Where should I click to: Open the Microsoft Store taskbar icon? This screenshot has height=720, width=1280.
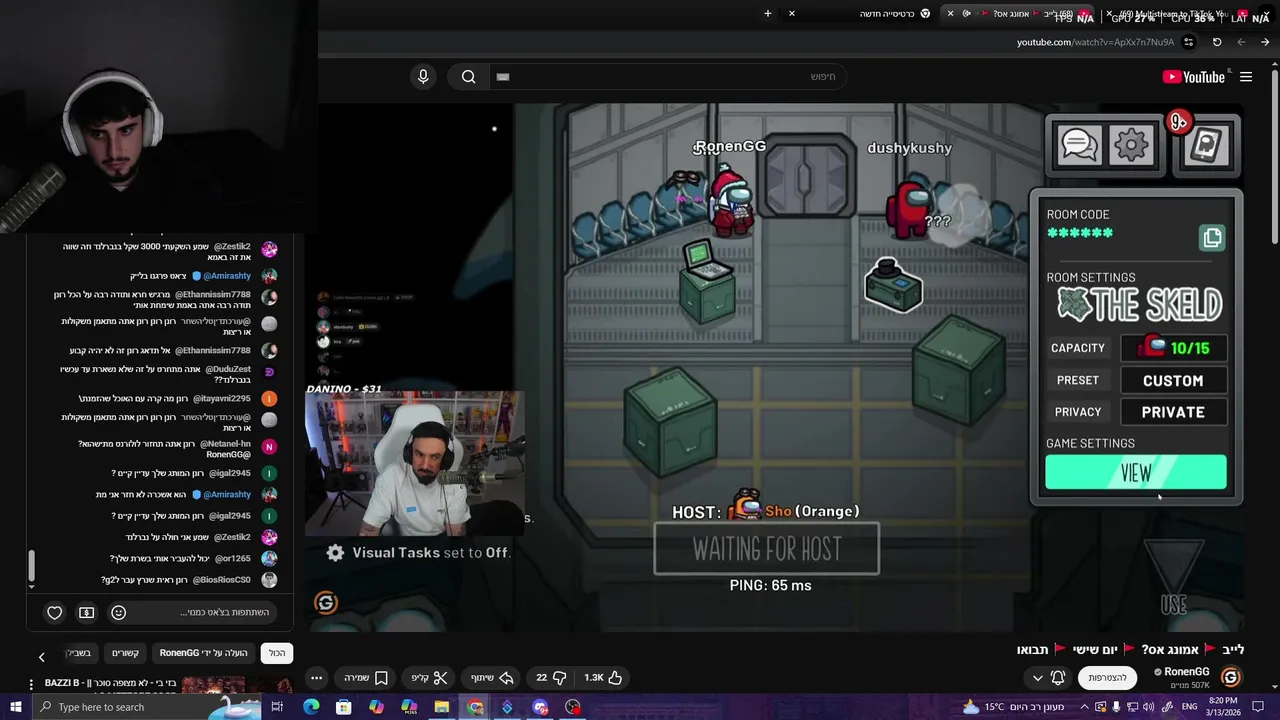click(x=343, y=707)
